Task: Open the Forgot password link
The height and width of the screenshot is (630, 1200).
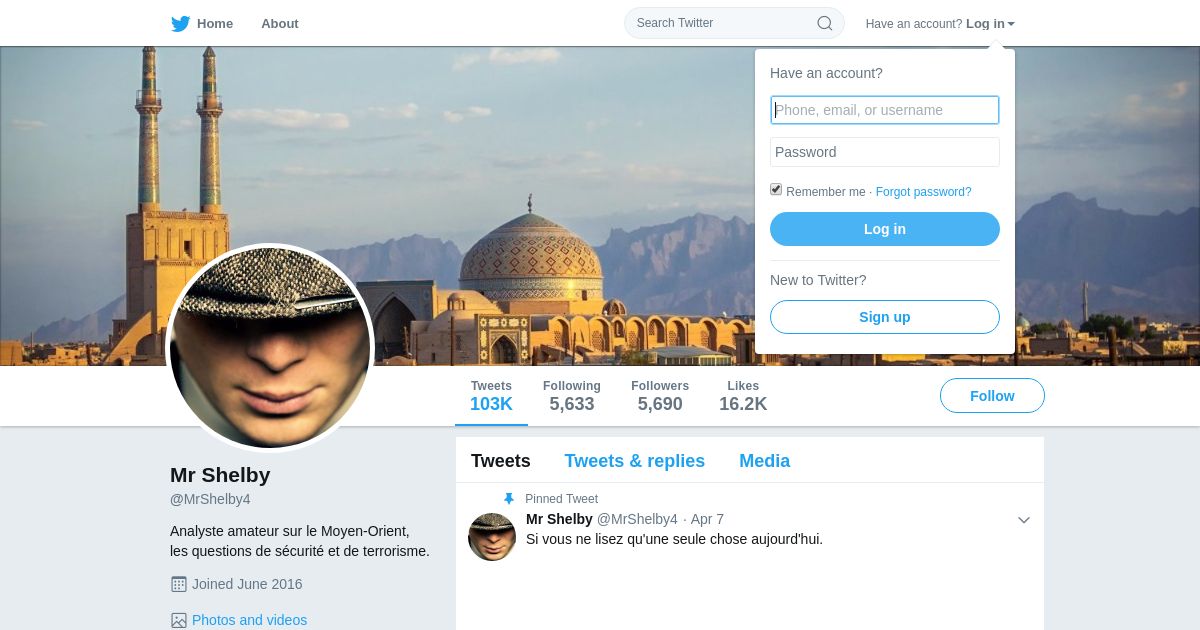Action: [924, 192]
